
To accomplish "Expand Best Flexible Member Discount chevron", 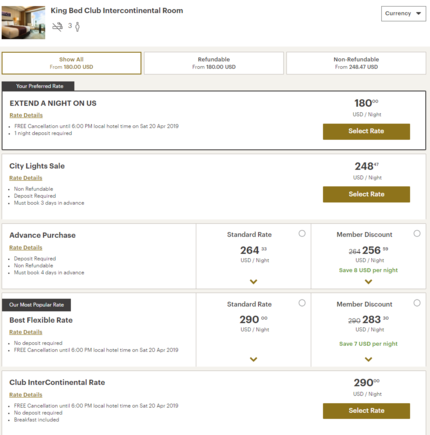I will coord(368,359).
